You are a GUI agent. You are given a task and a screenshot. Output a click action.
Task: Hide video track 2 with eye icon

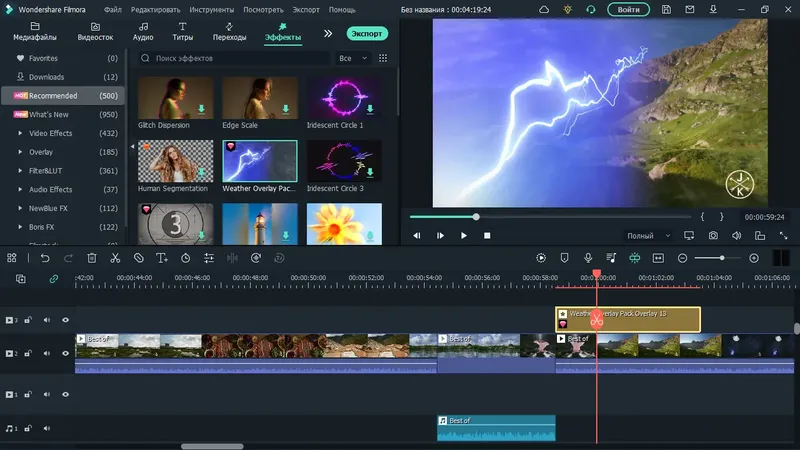pos(65,353)
